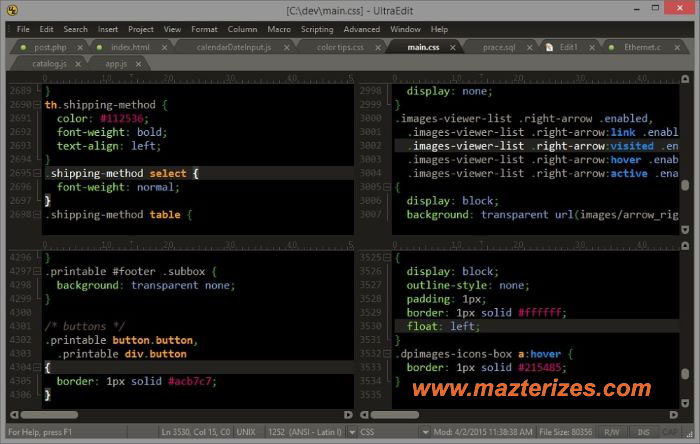Viewport: 700px width, 444px height.
Task: Open the File menu
Action: pyautogui.click(x=23, y=29)
